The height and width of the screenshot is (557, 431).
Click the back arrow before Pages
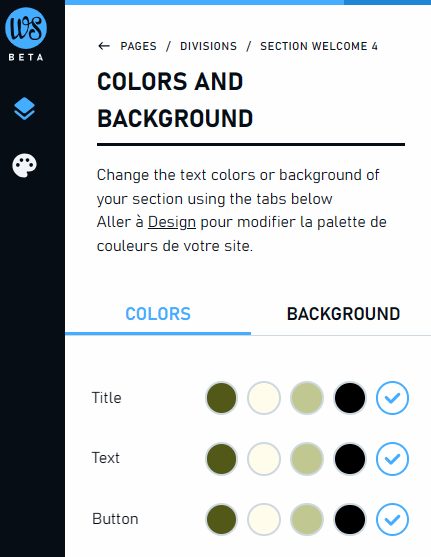(104, 46)
